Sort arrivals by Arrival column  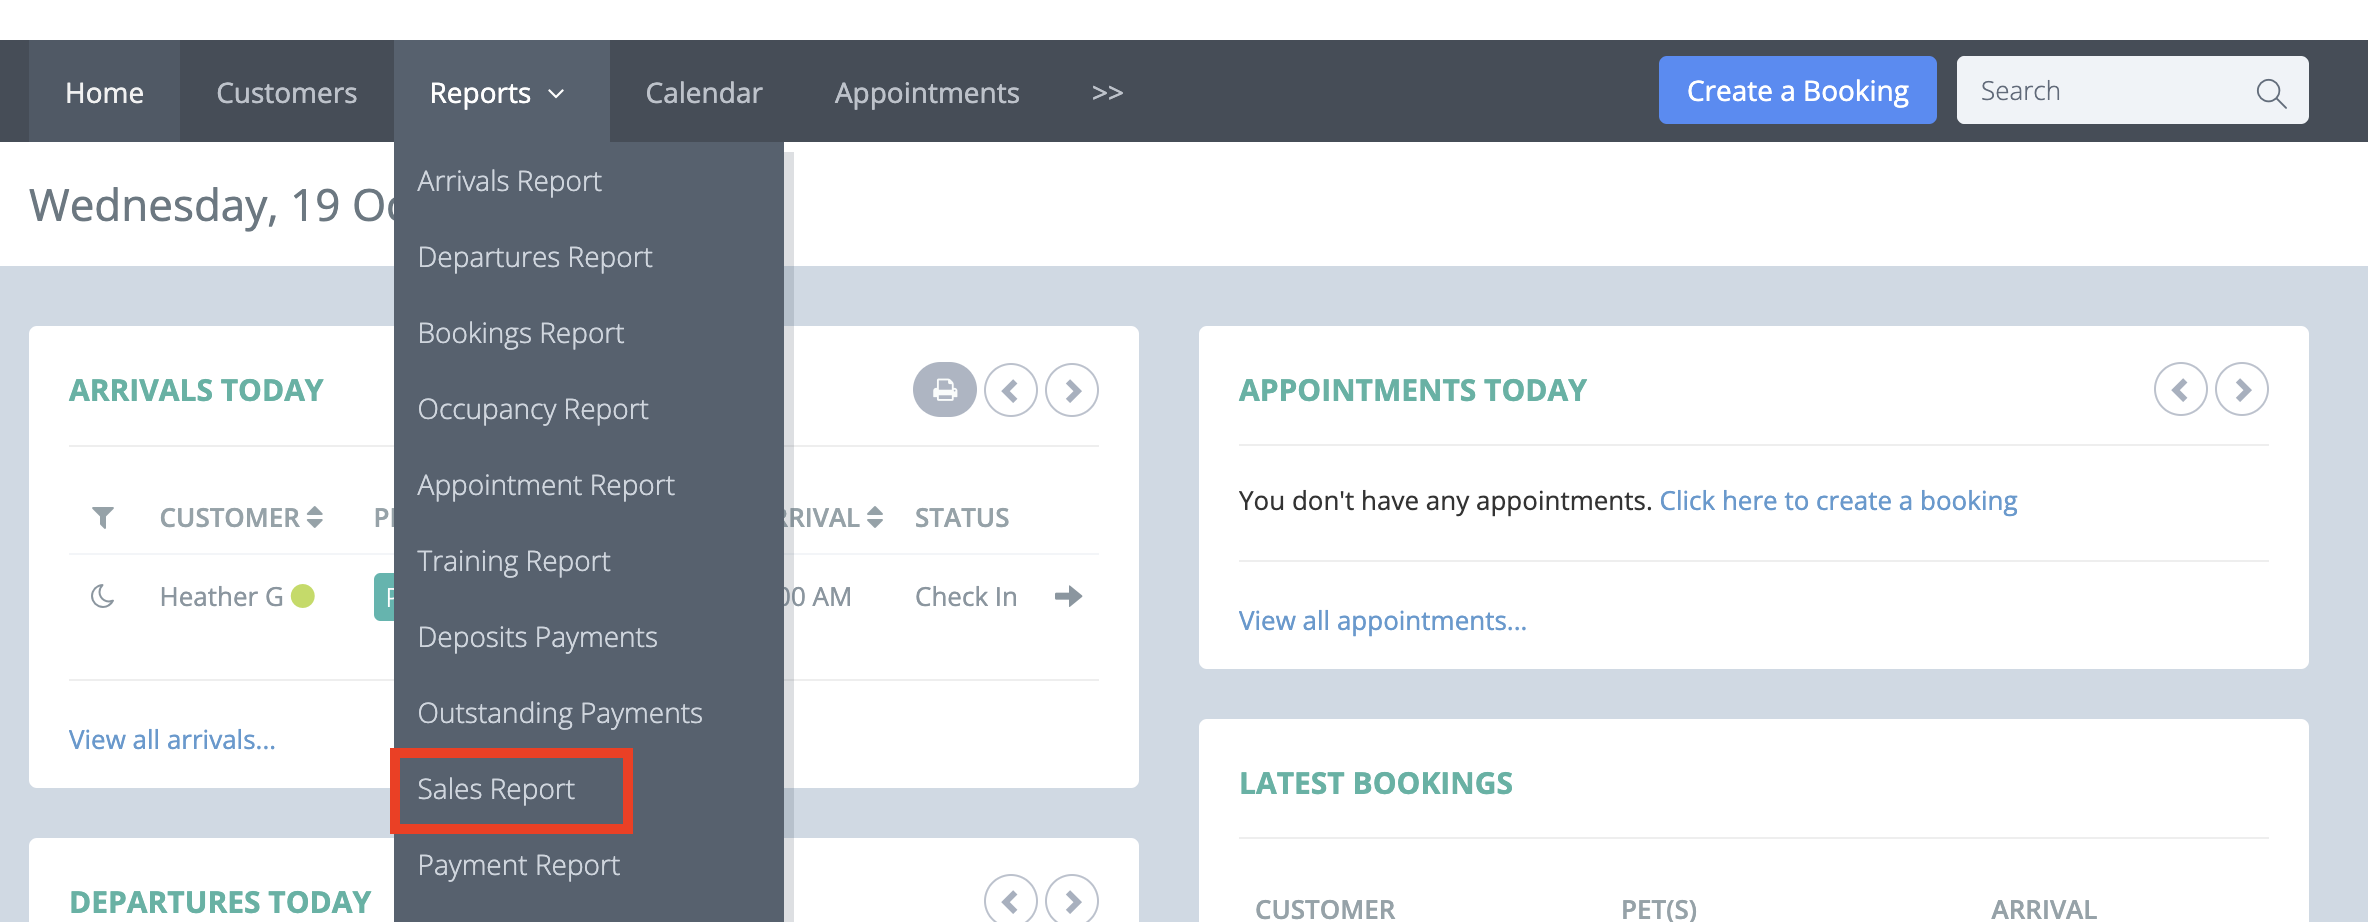point(832,517)
